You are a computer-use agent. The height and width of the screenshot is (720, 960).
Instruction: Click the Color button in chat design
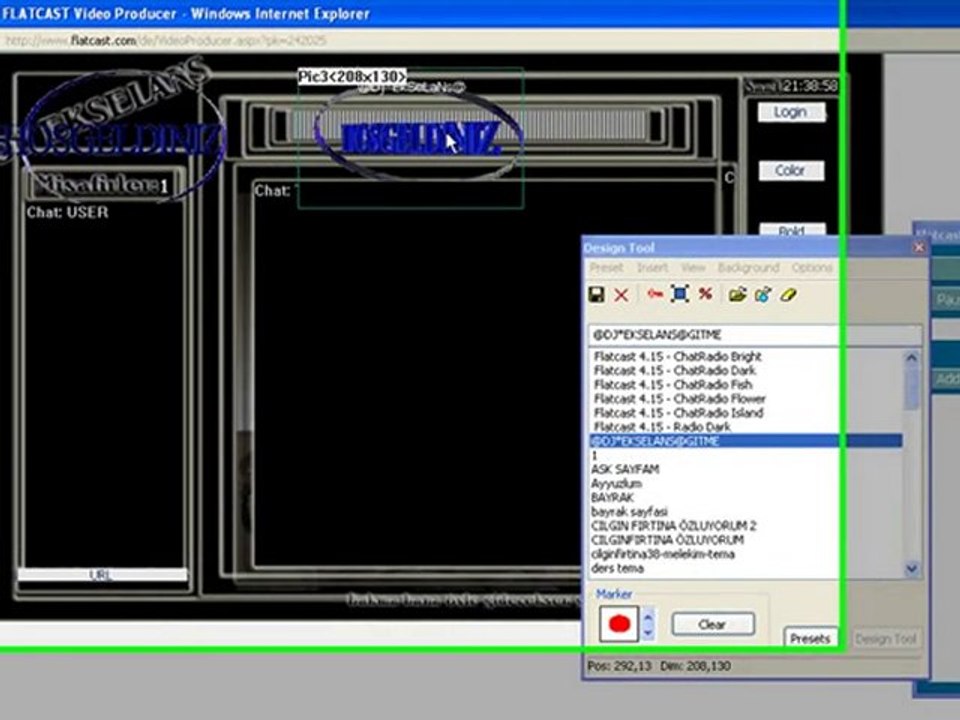coord(790,170)
